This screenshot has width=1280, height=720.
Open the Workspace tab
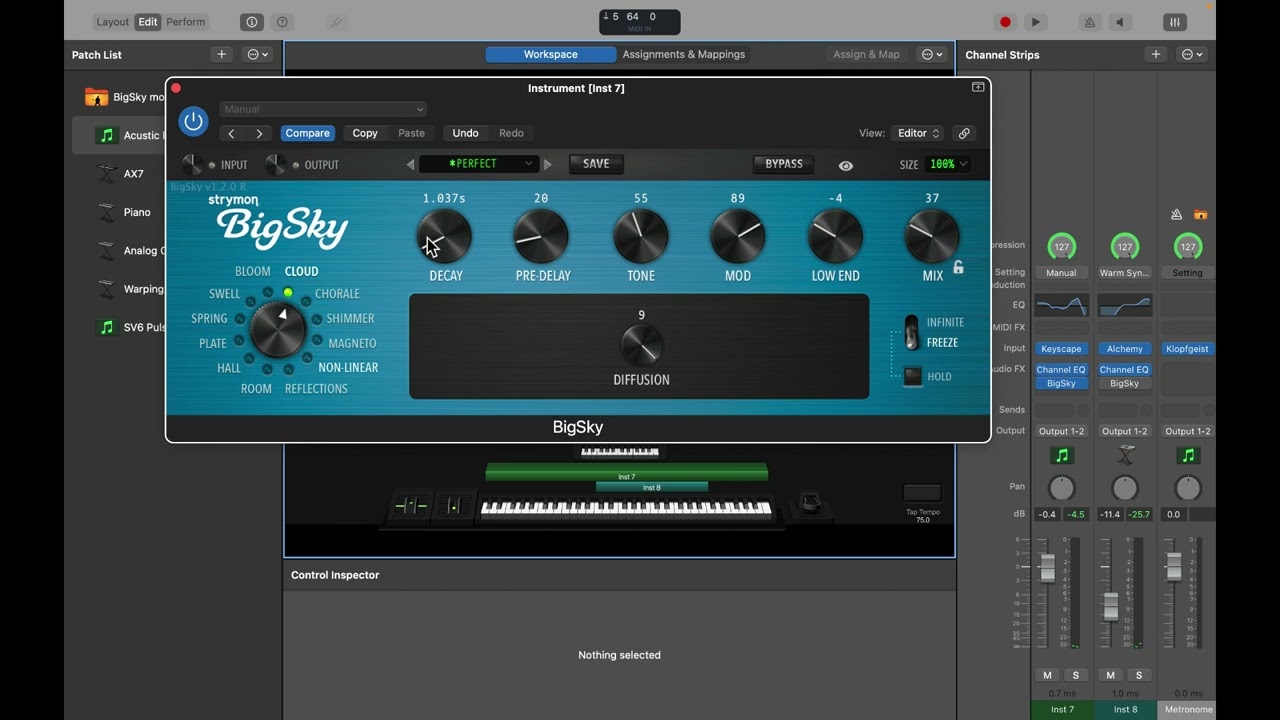(551, 54)
